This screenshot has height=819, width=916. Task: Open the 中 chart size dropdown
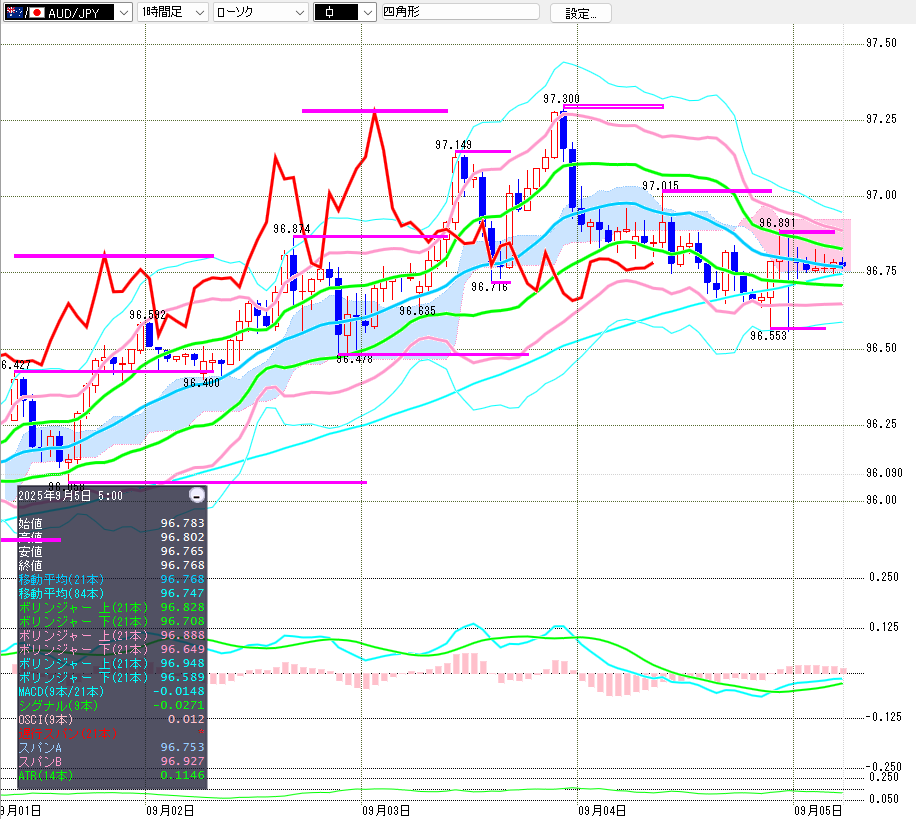click(345, 12)
